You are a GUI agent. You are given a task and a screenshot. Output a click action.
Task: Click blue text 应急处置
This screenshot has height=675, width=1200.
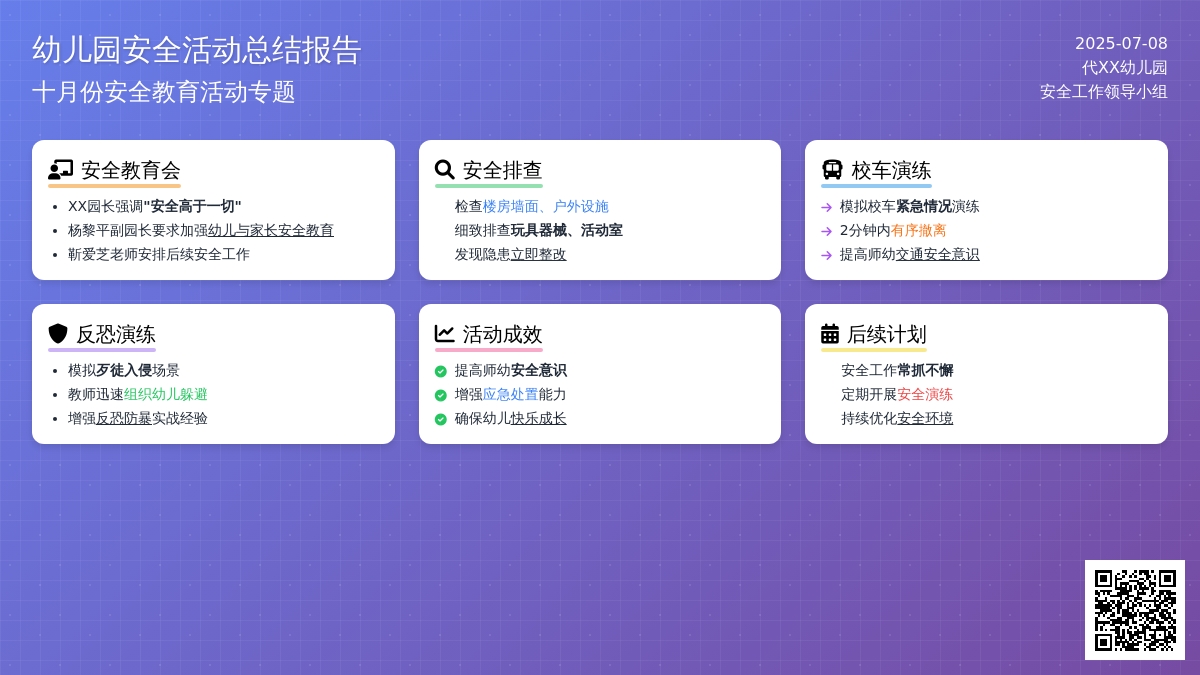(511, 394)
